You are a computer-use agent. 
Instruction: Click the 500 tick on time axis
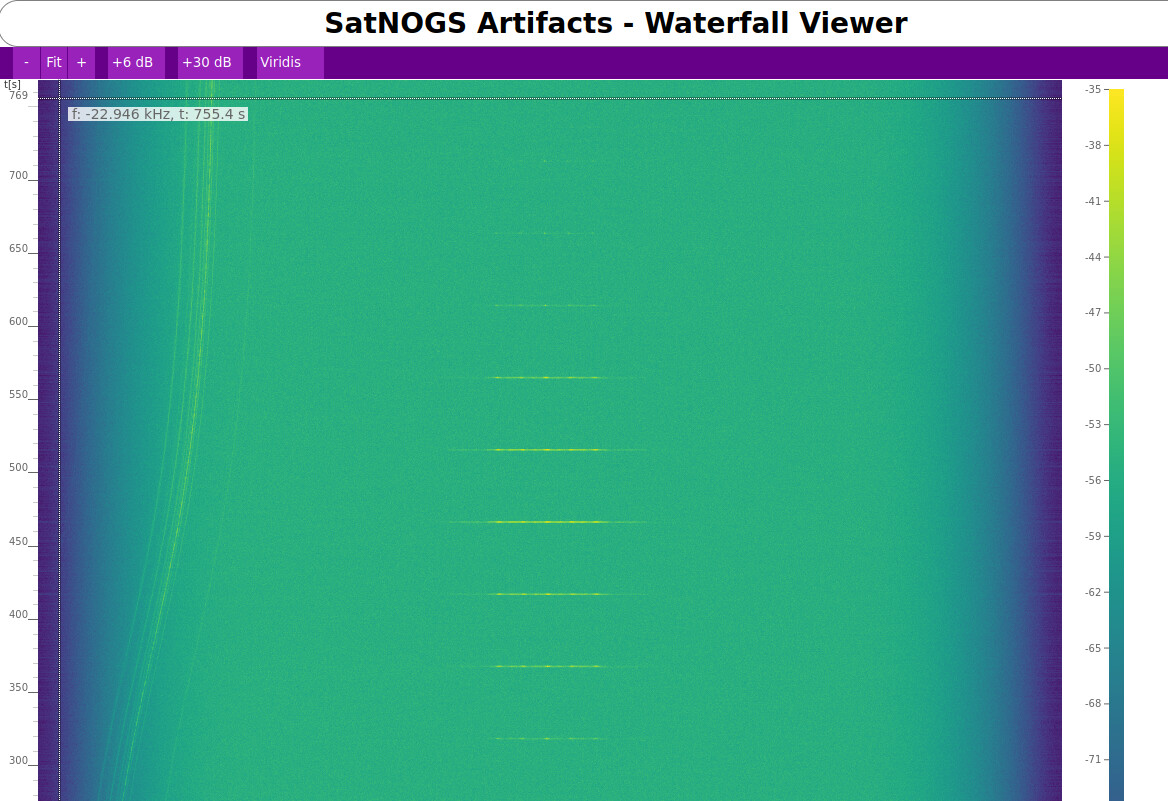click(19, 468)
